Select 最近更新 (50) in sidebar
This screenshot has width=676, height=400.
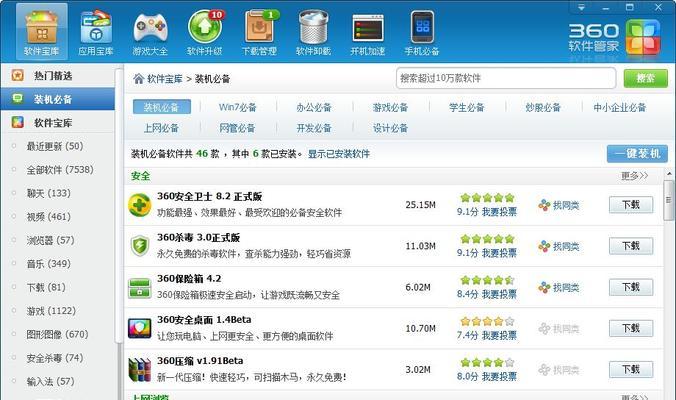55,146
